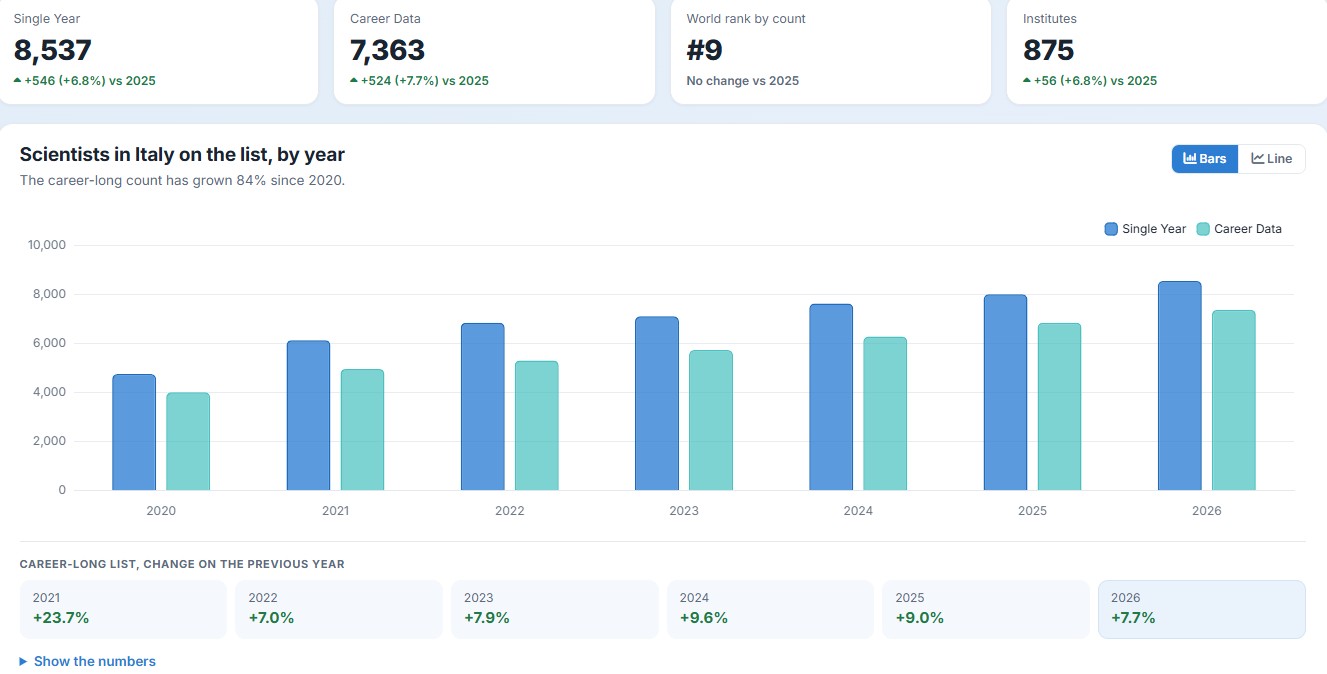
Task: Switch the chart to Bars view
Action: (x=1205, y=159)
